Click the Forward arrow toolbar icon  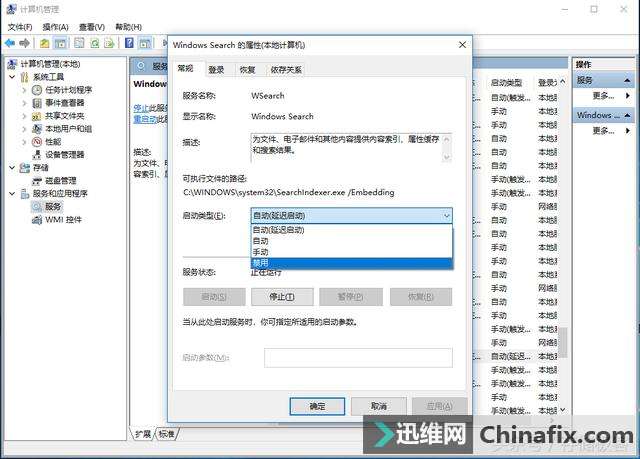click(x=24, y=43)
